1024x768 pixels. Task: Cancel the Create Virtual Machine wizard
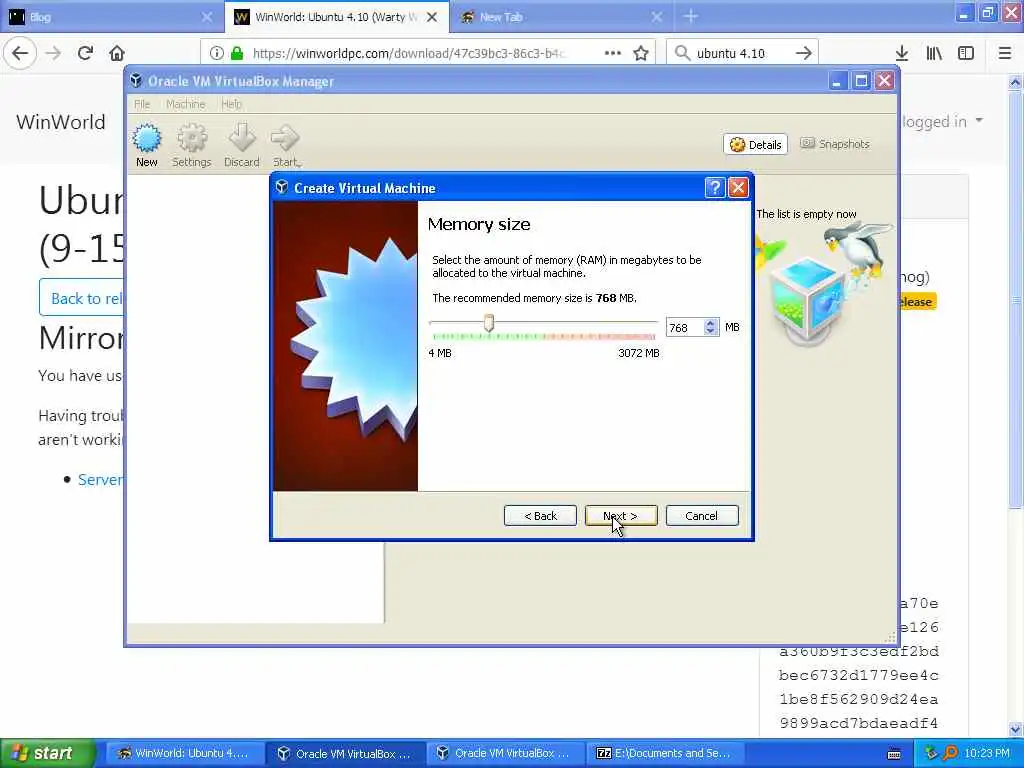(702, 516)
